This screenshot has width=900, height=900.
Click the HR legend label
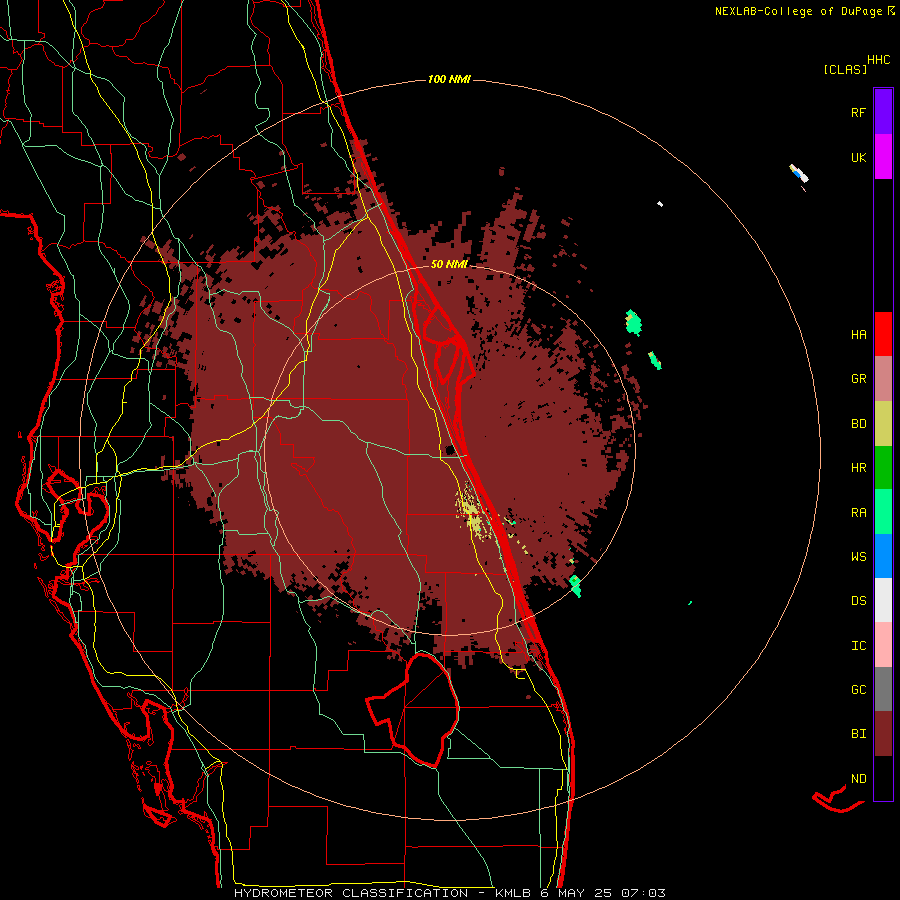(x=858, y=468)
